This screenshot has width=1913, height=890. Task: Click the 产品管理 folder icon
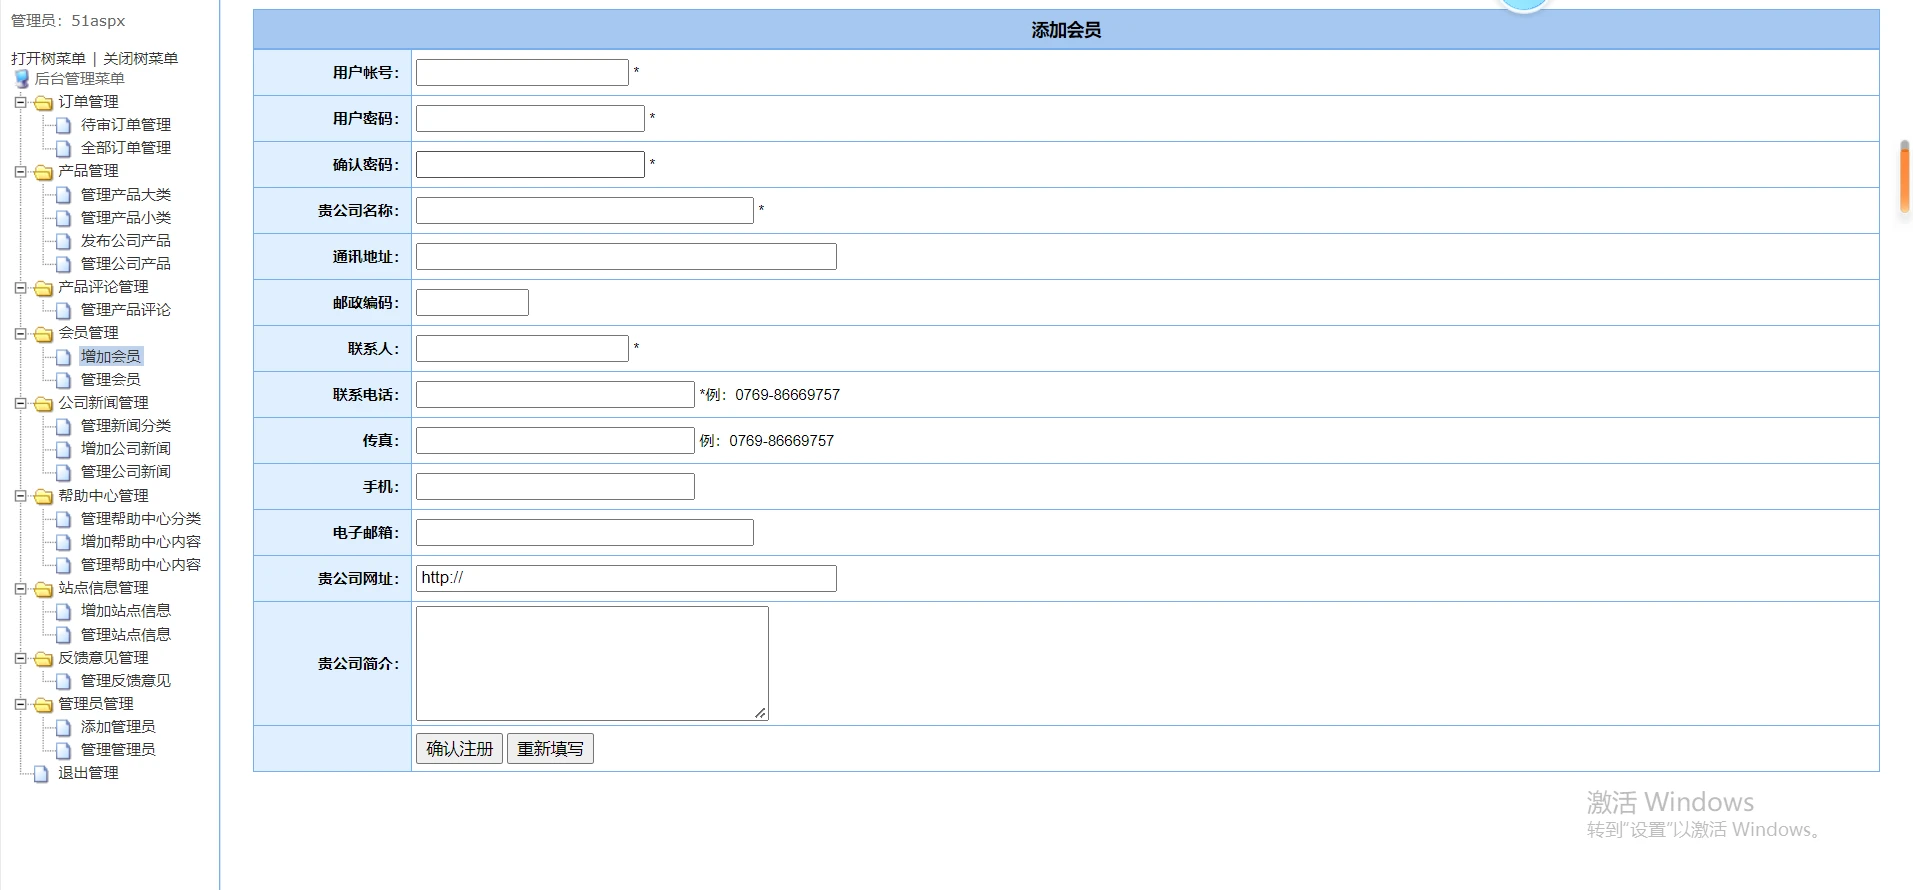[x=43, y=172]
